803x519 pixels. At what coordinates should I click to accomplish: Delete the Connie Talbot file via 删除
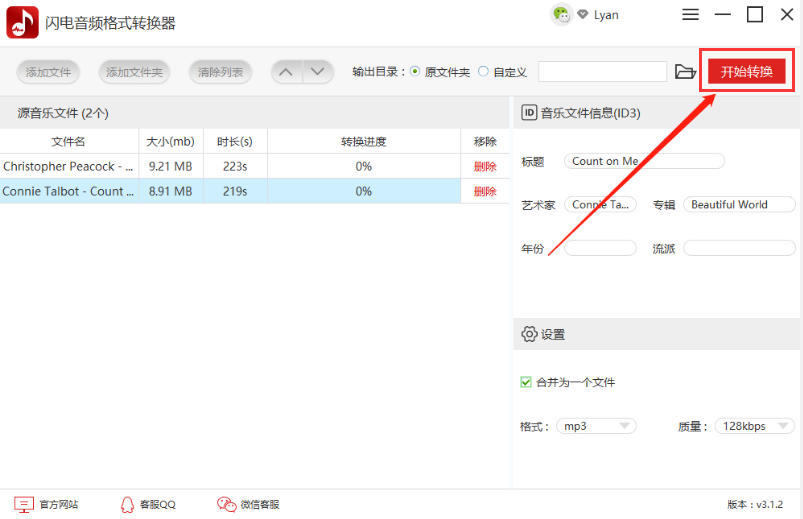coord(484,191)
